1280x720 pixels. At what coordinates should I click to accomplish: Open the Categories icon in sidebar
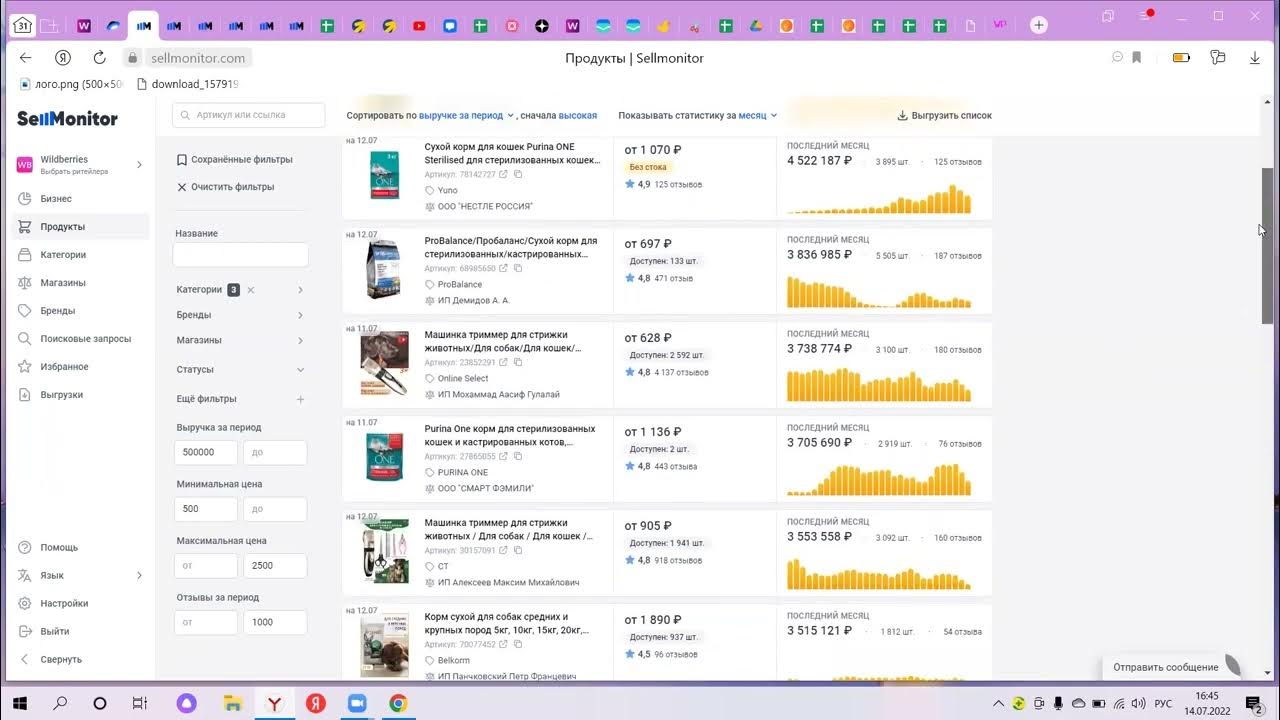[x=24, y=254]
